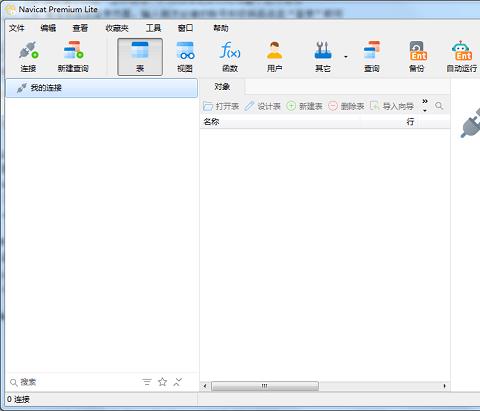
Task: Switch to the 对象 tab
Action: coord(222,87)
